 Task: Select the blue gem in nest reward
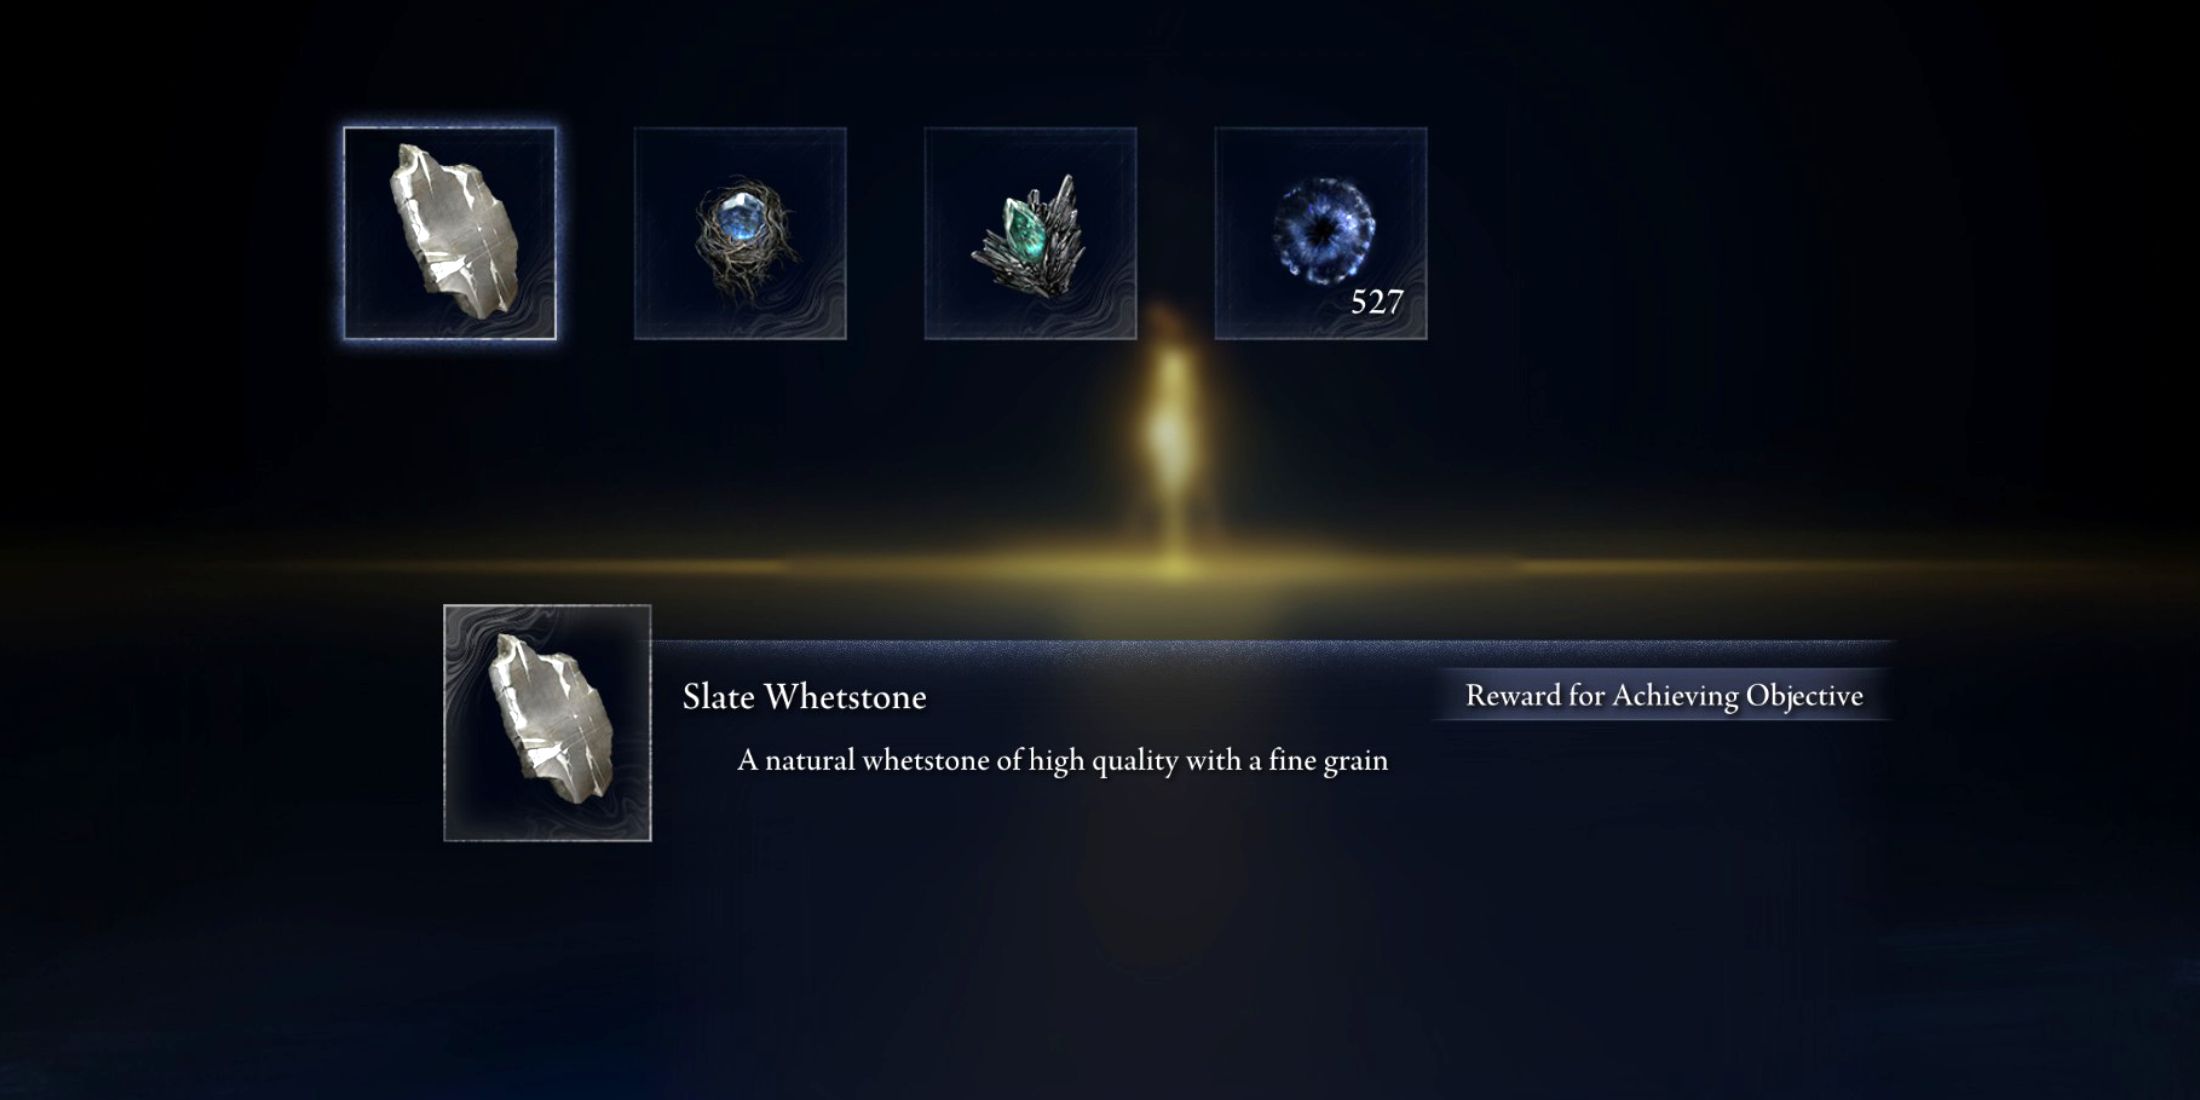click(741, 233)
